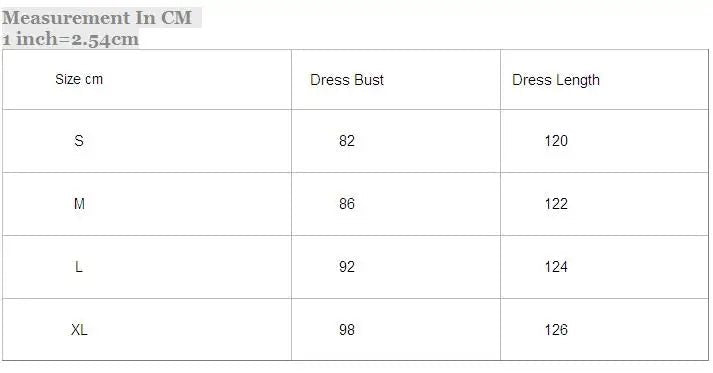Screen dimensions: 713x373
Task: Select the 'Dress Length' column header
Action: pyautogui.click(x=604, y=80)
